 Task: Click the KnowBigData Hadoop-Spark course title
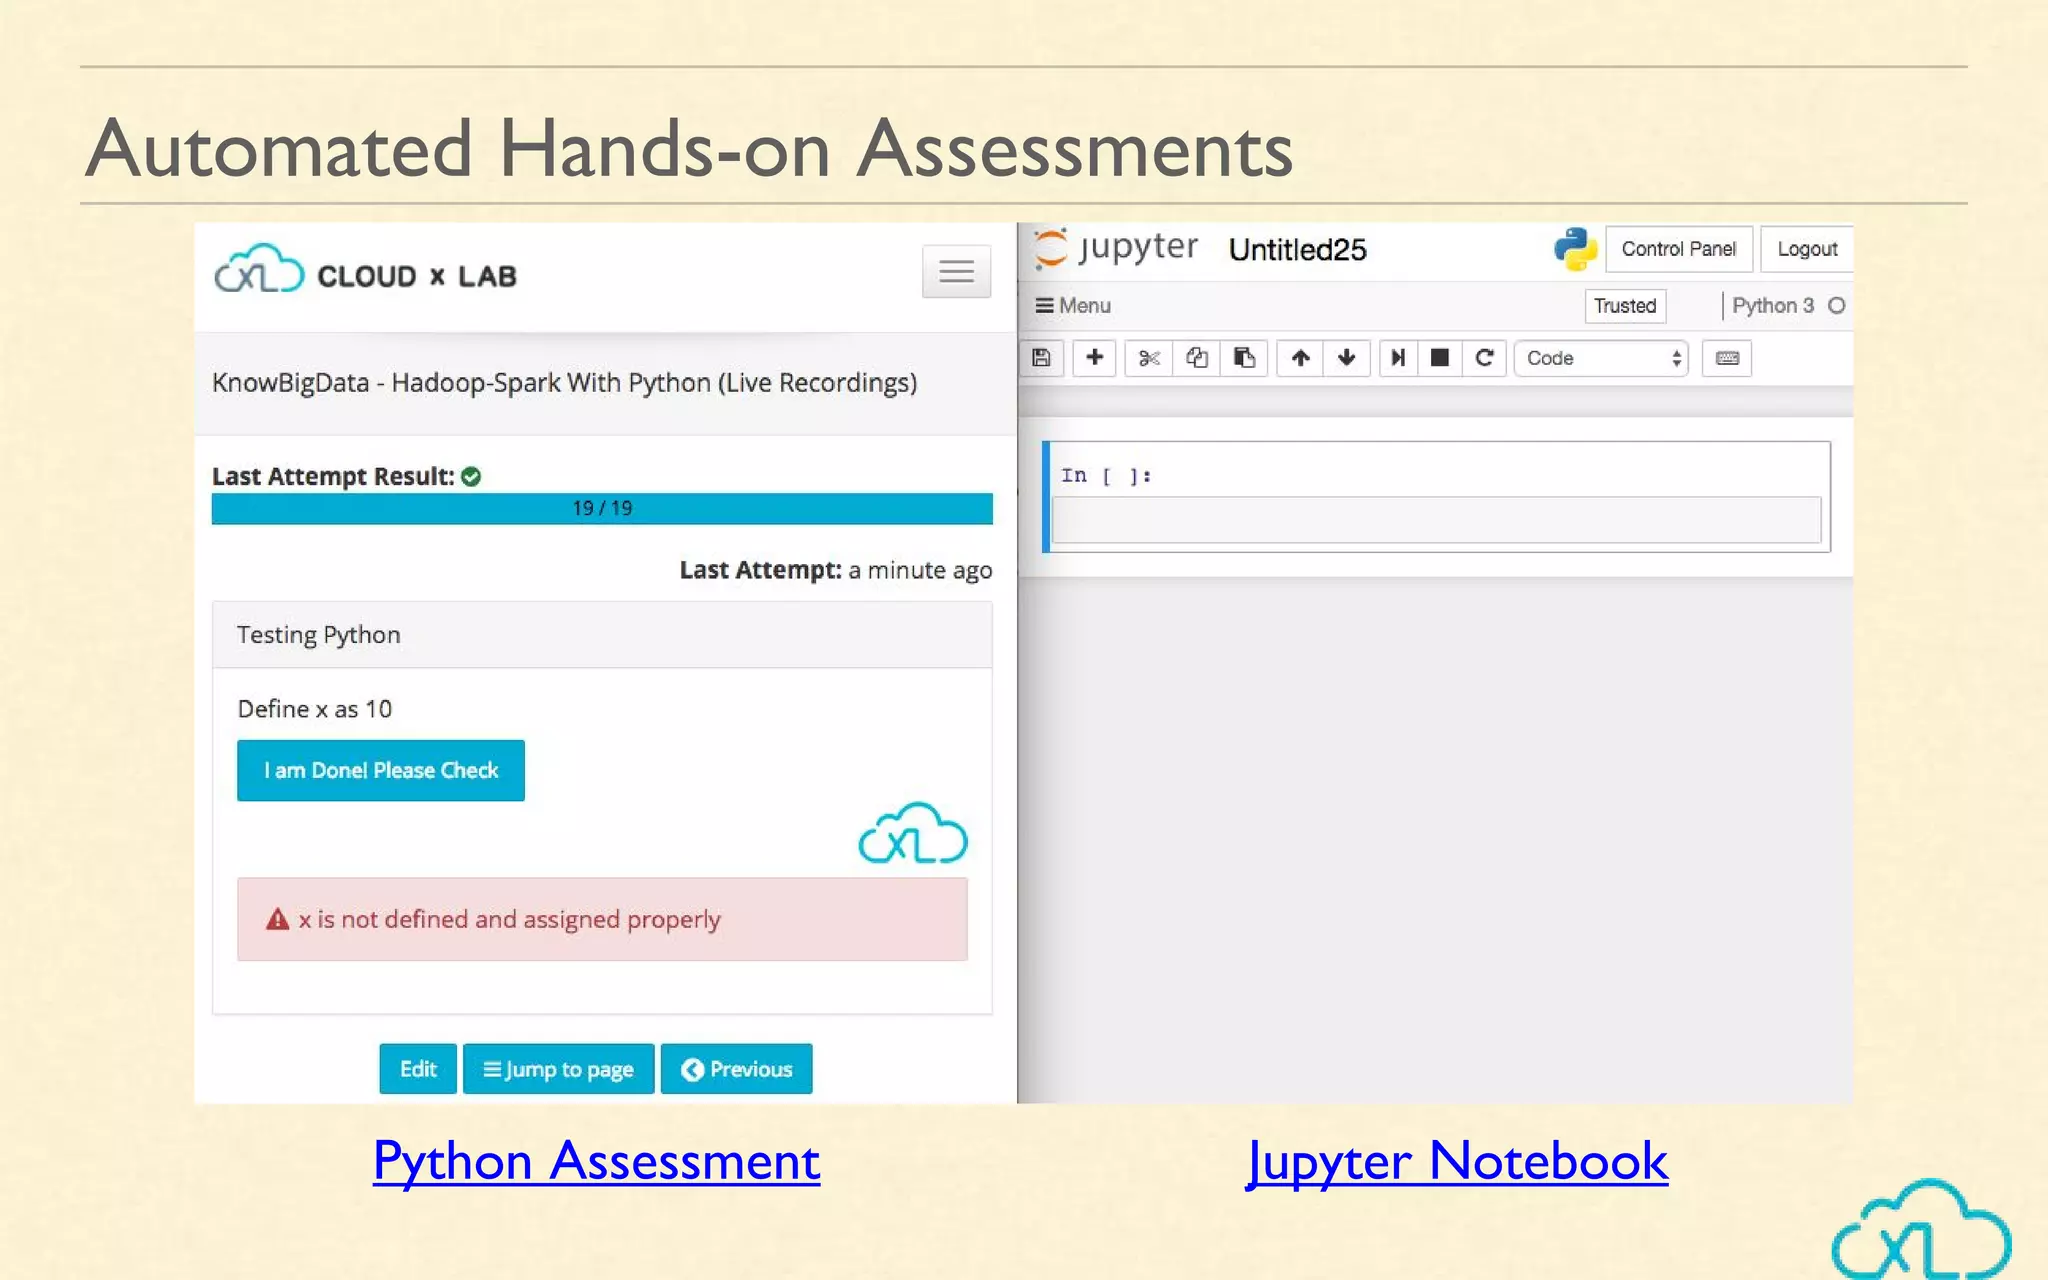tap(564, 383)
